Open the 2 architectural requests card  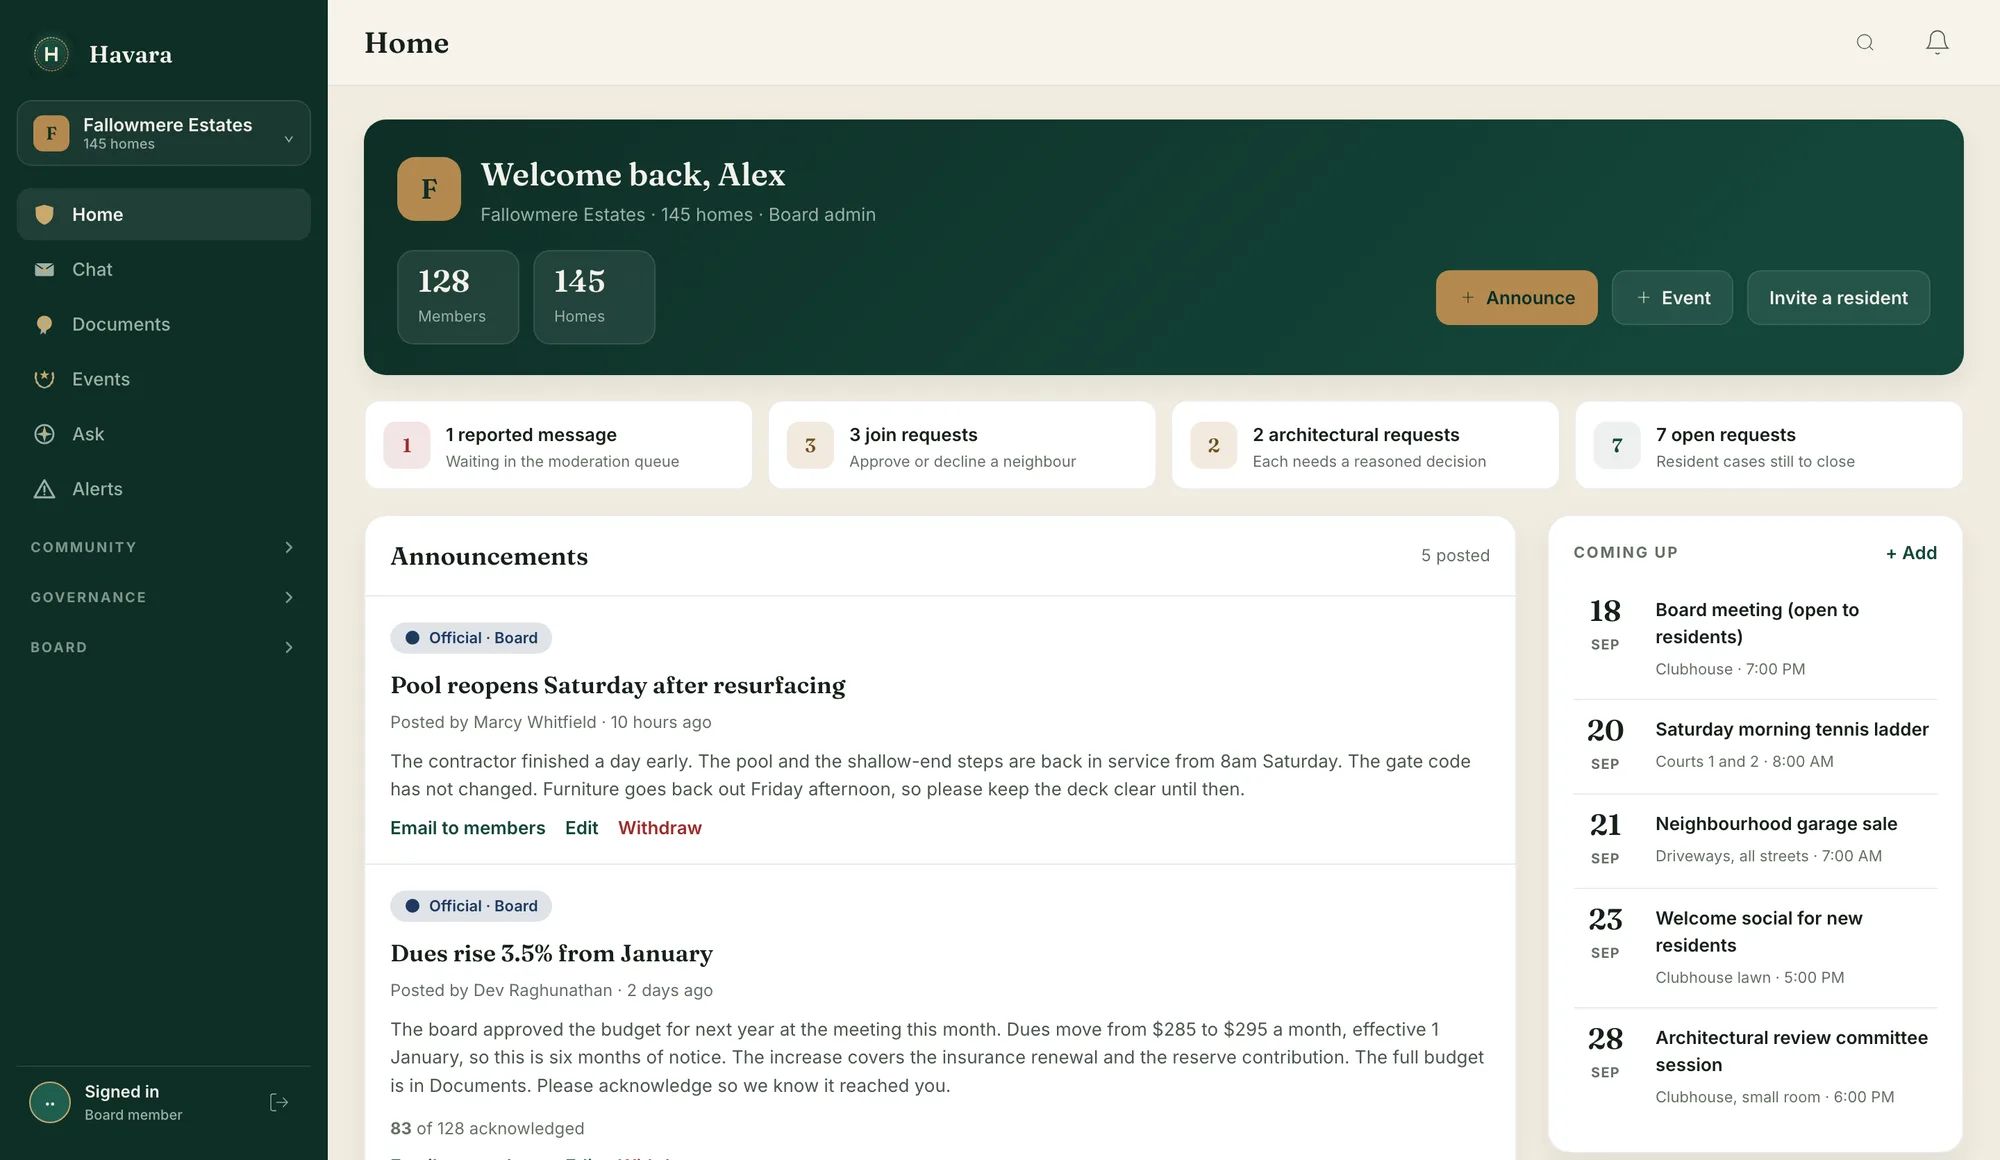pos(1365,445)
